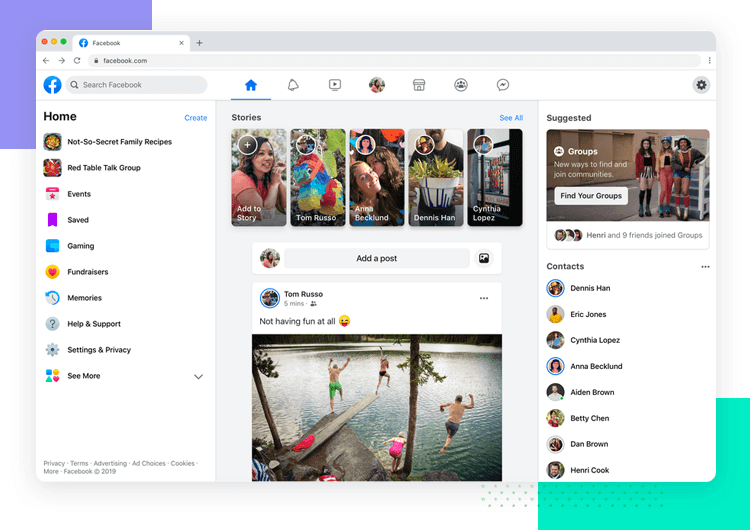Expand See More chevron in sidebar
This screenshot has width=750, height=530.
click(198, 376)
